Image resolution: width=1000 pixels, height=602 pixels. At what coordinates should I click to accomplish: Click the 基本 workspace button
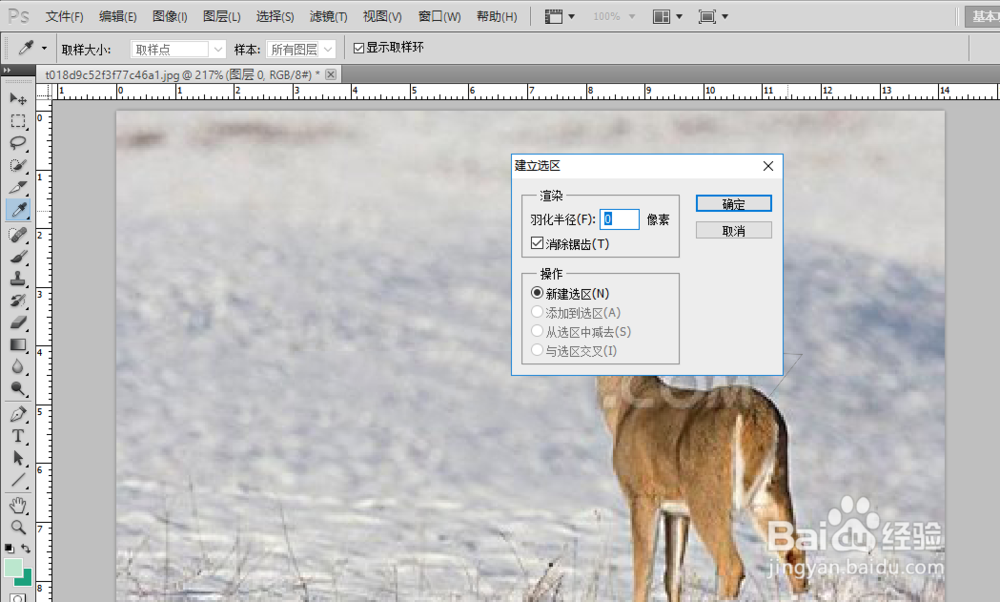click(982, 17)
